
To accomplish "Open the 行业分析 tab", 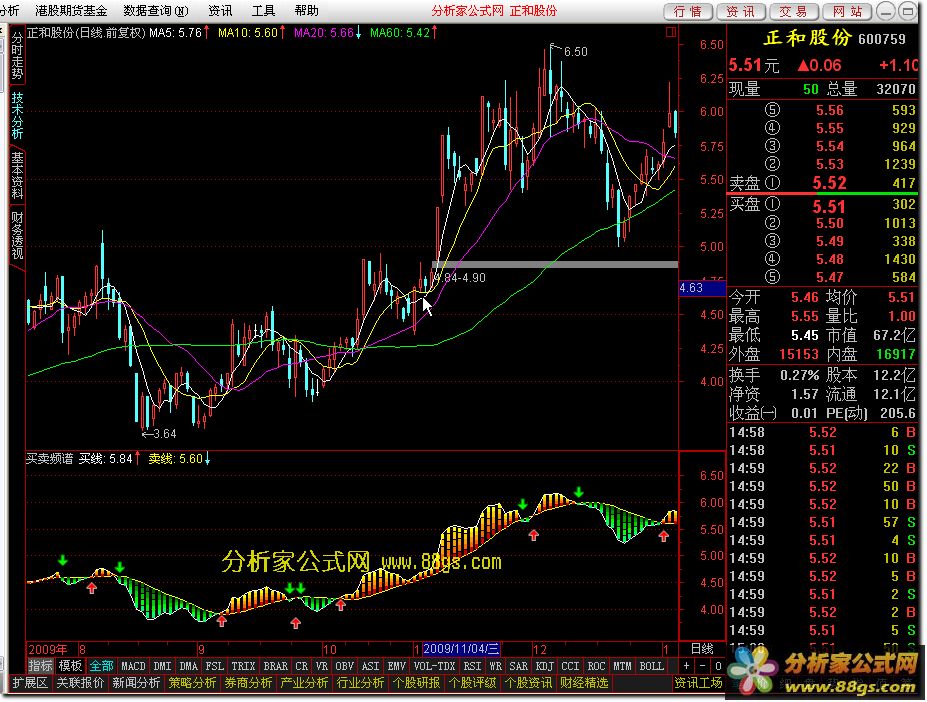I will tap(361, 683).
